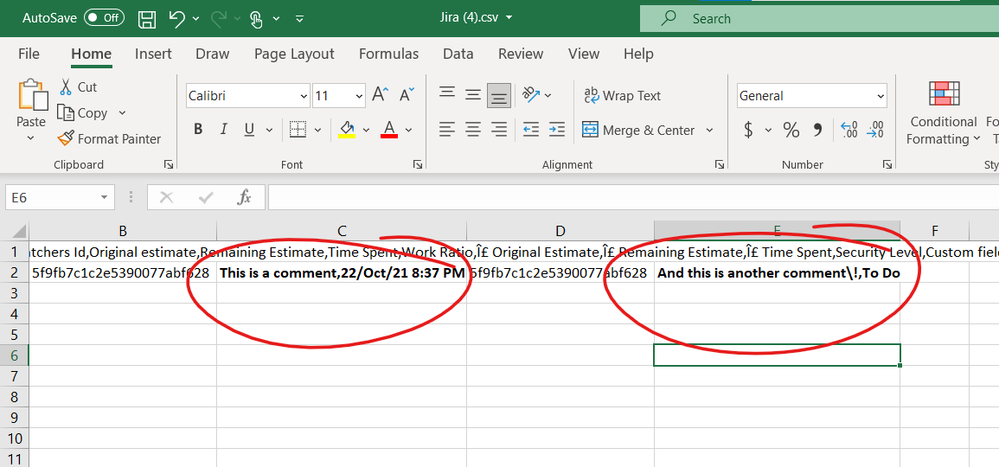Click the Comma Style icon
This screenshot has height=467, width=999.
817,130
